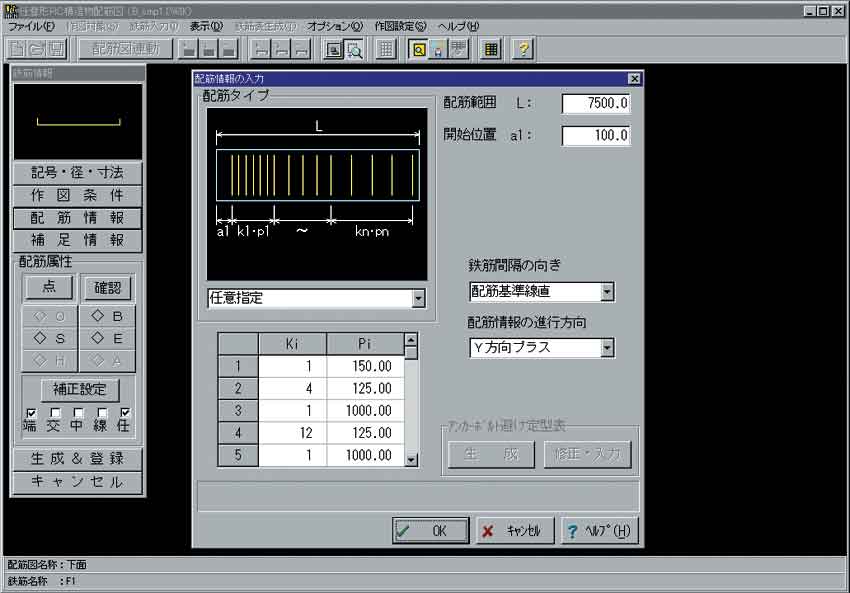Click the 配筋図連動 toolbar button
850x593 pixels.
point(126,49)
